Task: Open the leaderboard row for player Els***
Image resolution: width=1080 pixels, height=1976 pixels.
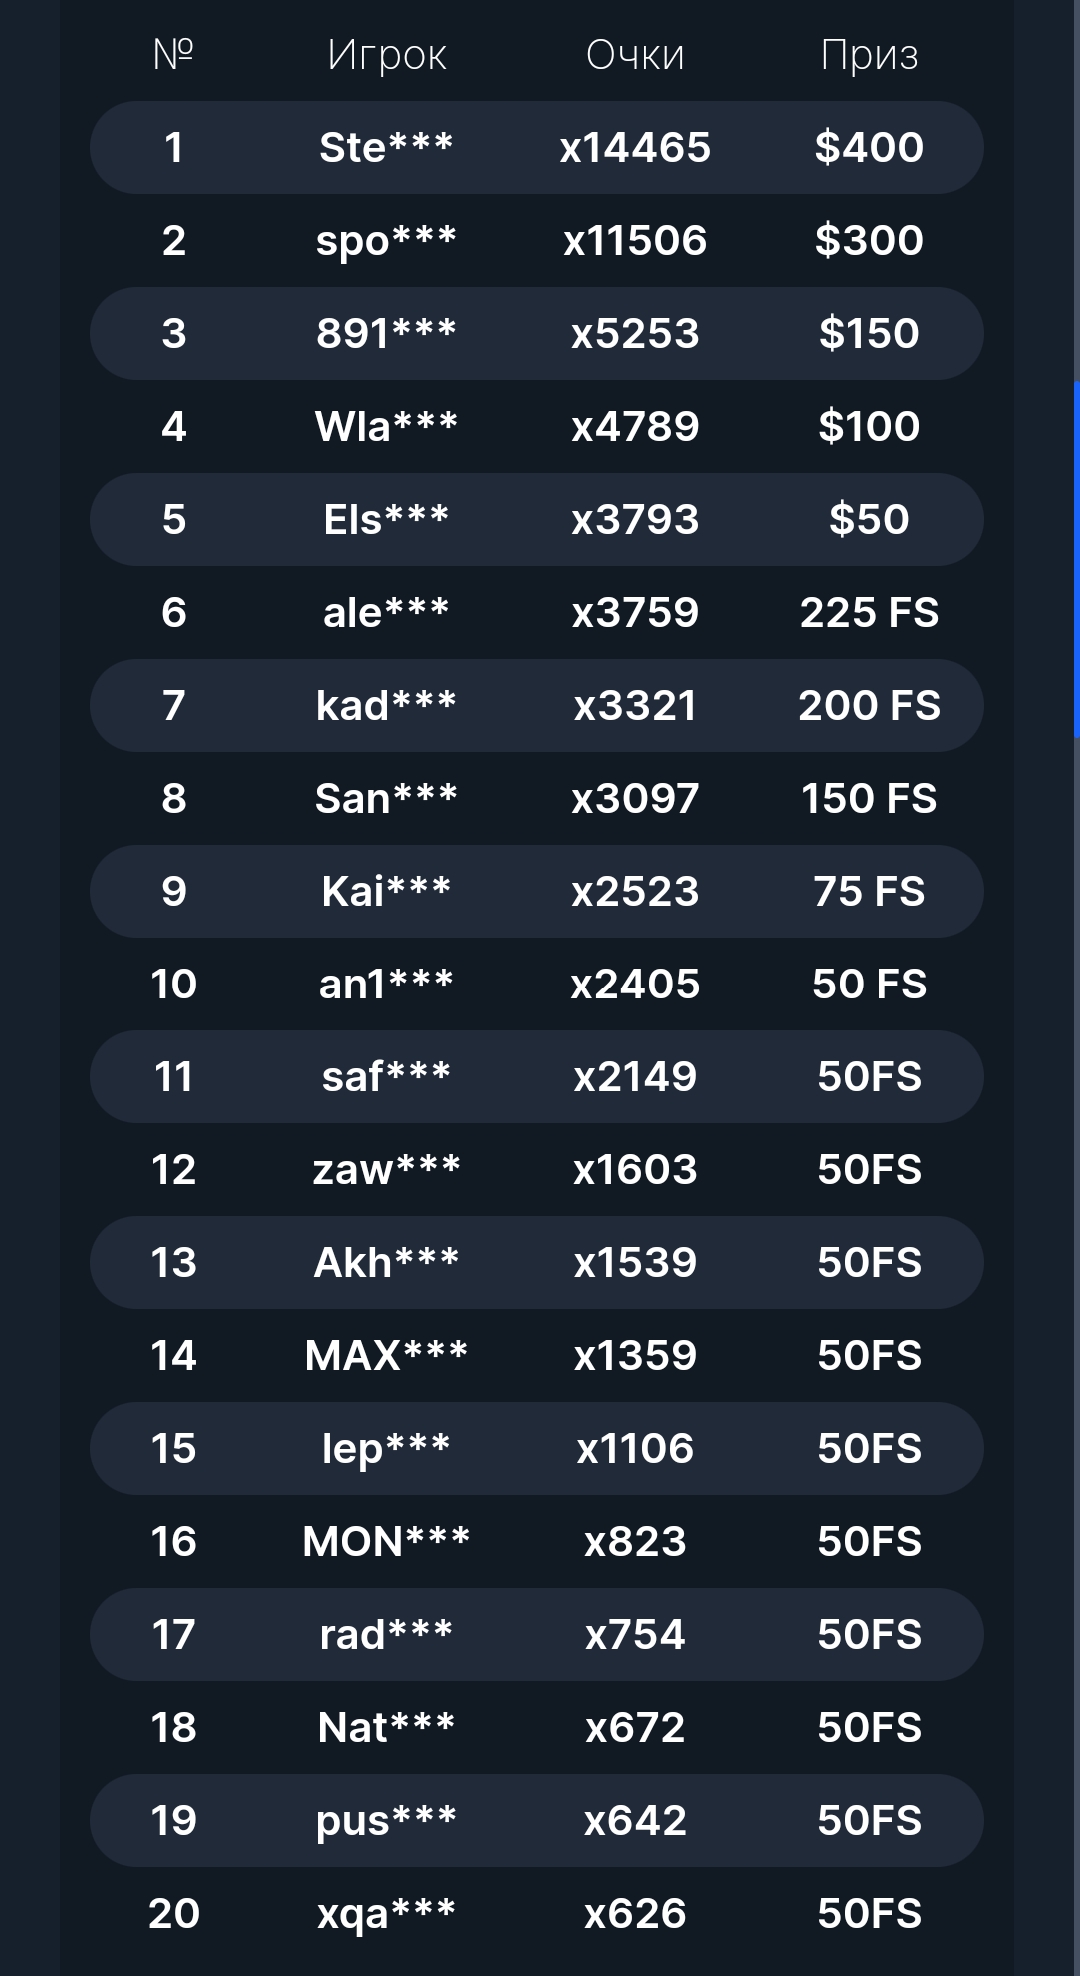Action: tap(536, 519)
